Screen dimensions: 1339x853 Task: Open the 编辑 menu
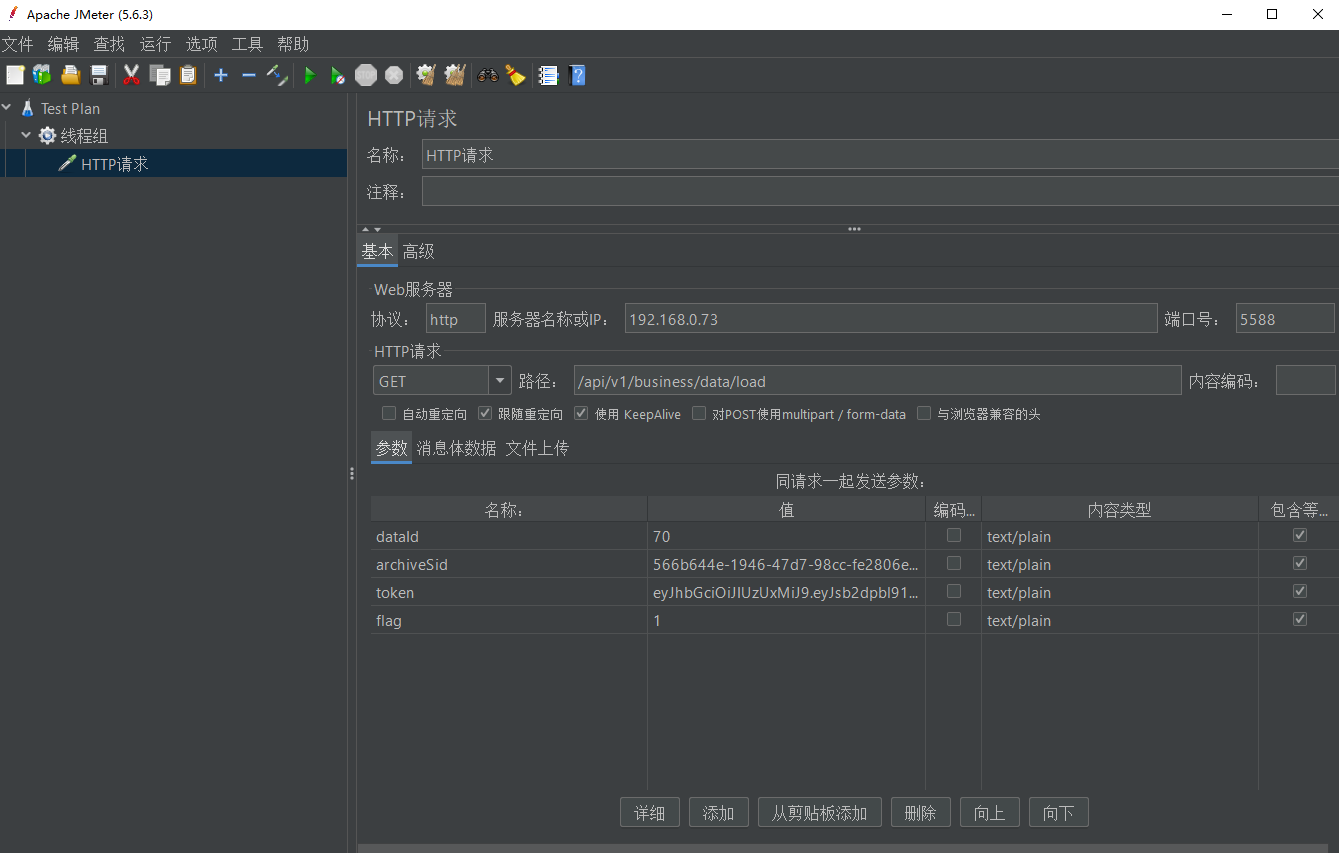[63, 44]
